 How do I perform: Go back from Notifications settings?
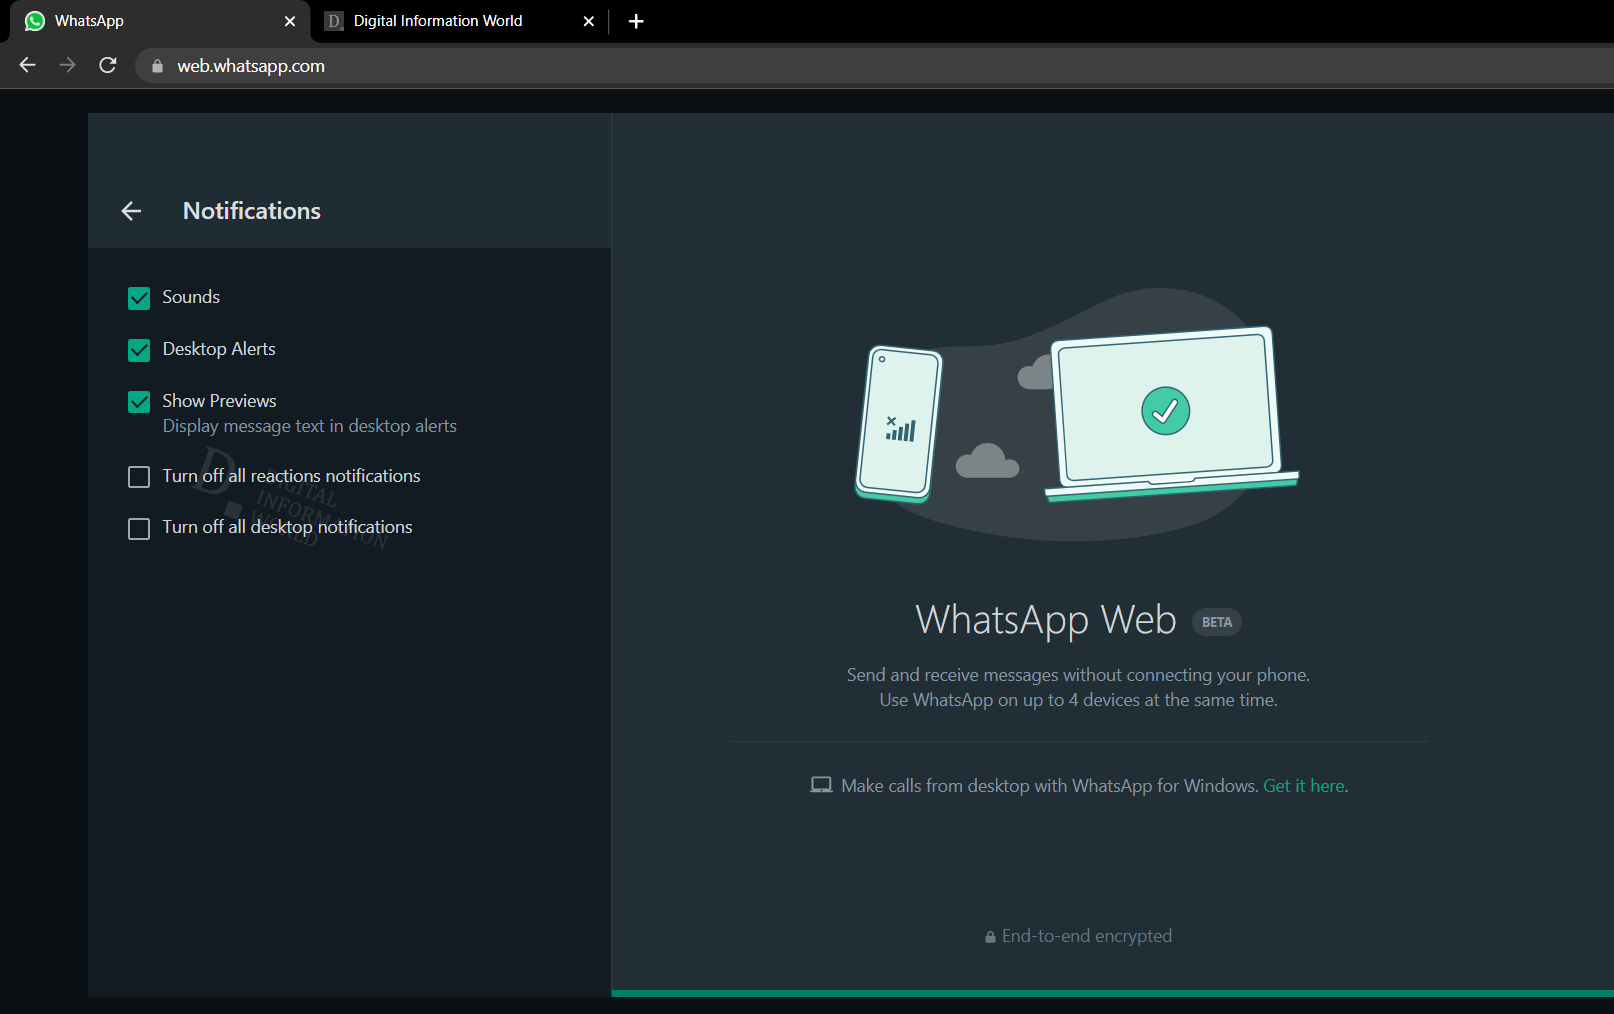point(131,211)
